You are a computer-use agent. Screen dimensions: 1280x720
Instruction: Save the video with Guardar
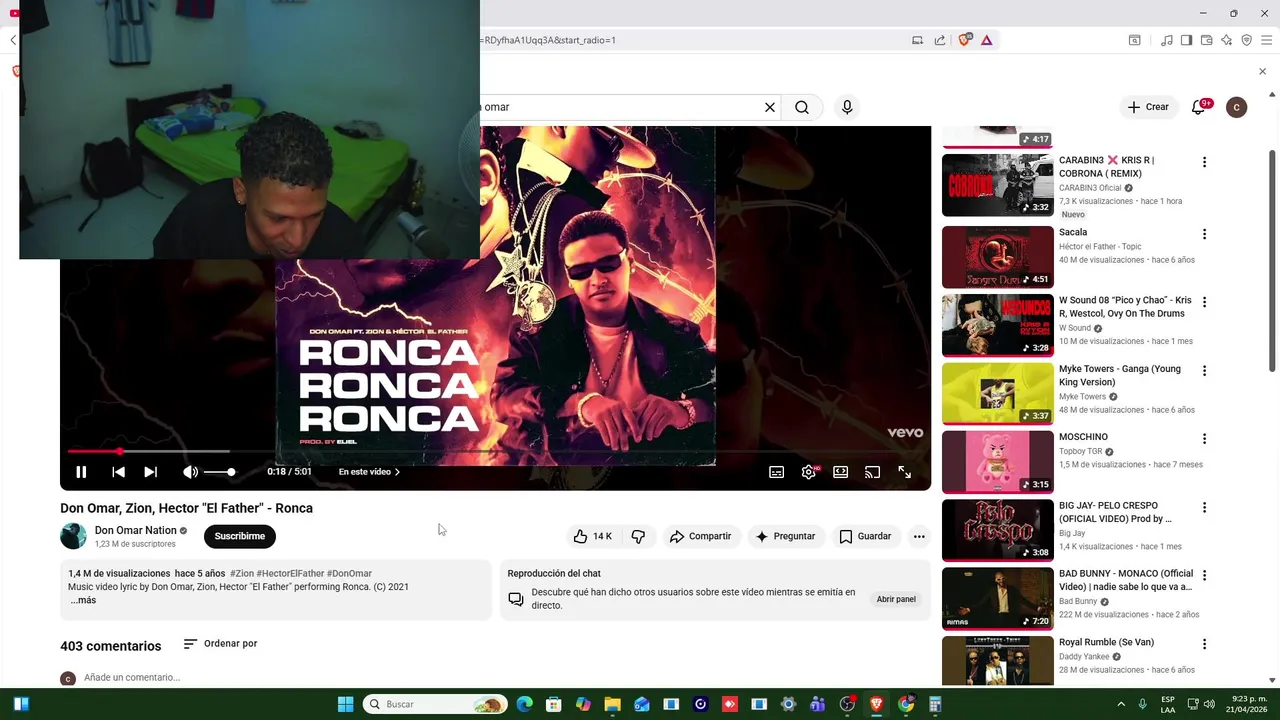[865, 536]
